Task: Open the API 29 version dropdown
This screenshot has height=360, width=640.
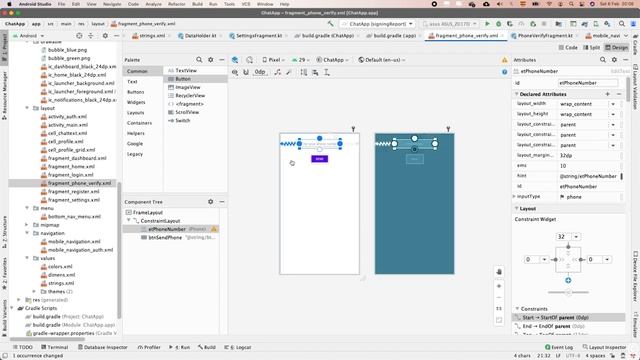Action: point(300,60)
